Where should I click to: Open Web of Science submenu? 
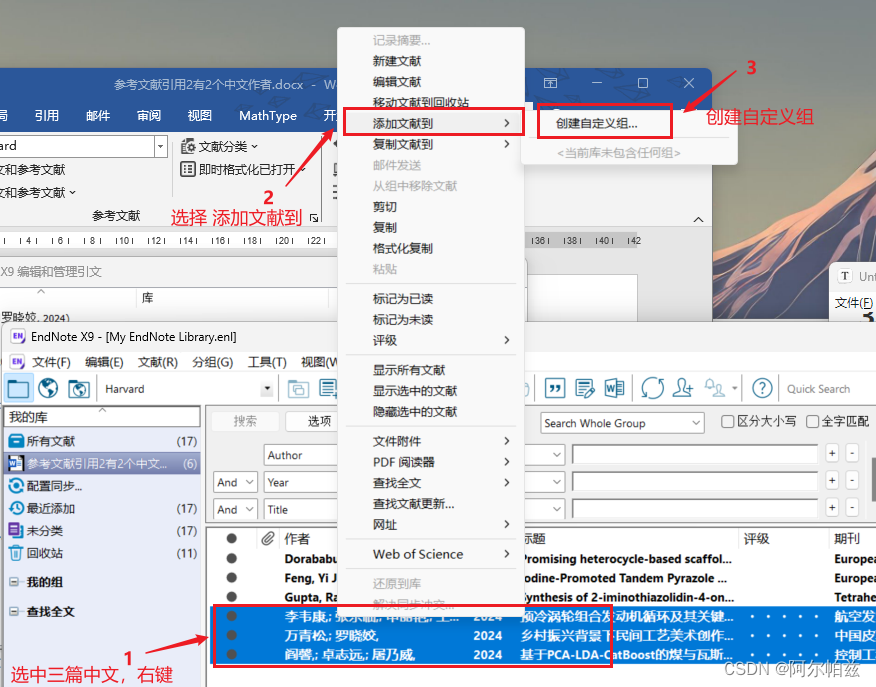point(433,554)
